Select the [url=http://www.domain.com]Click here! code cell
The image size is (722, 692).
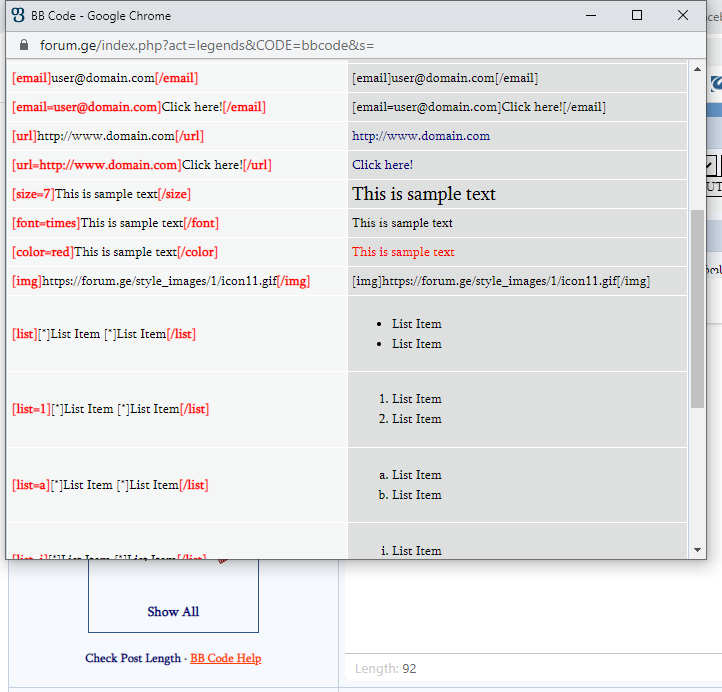click(x=177, y=165)
